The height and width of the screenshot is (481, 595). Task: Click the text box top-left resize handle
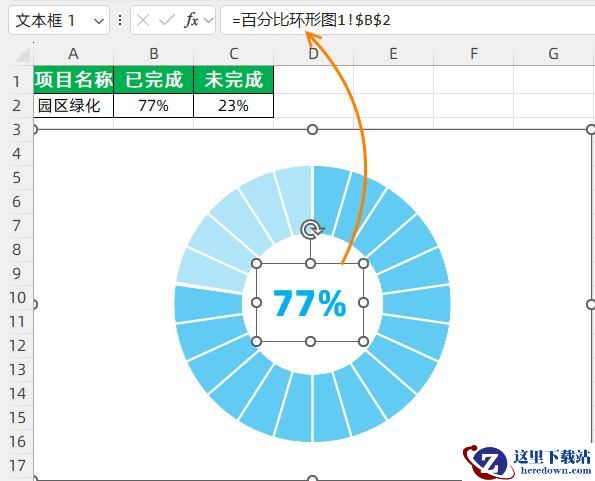coord(257,263)
